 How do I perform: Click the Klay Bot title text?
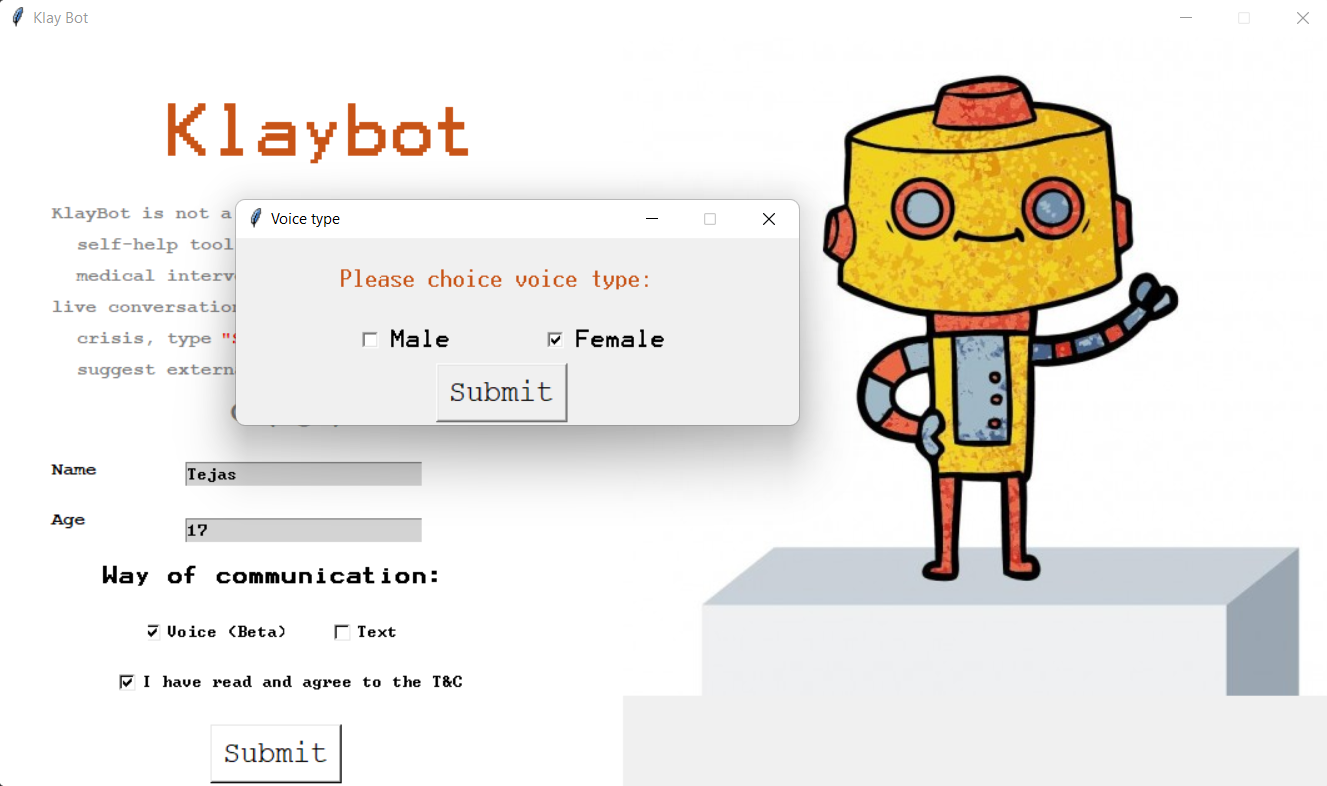62,17
